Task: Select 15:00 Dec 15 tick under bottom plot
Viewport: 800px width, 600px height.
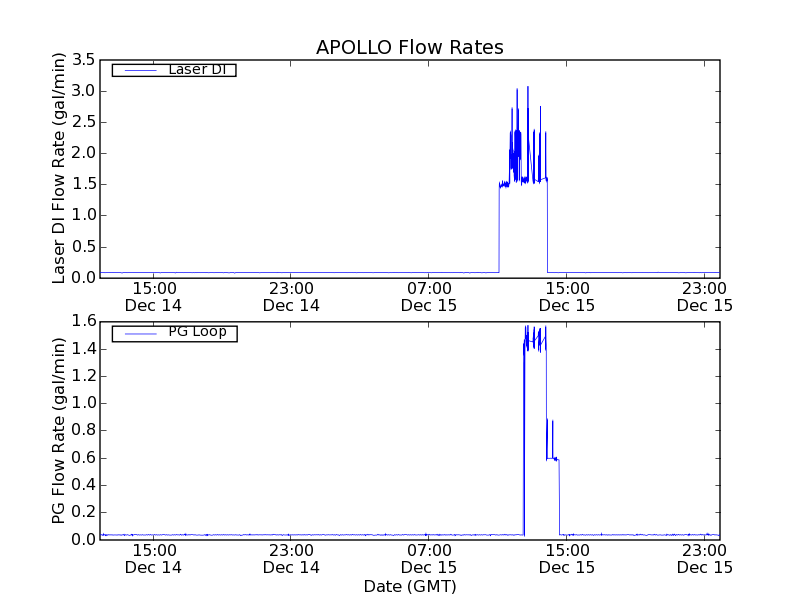Action: [x=566, y=558]
